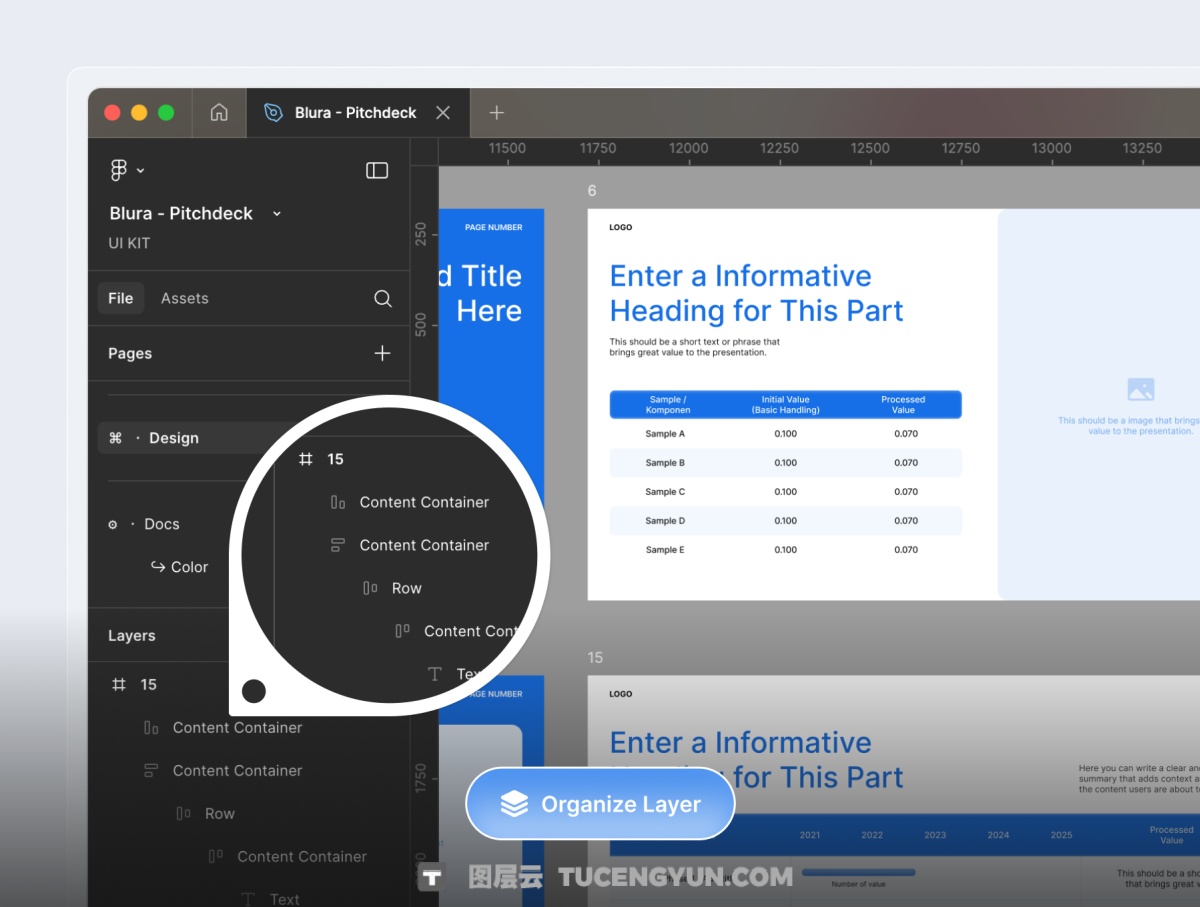The height and width of the screenshot is (907, 1200).
Task: Open the home tab icon
Action: pyautogui.click(x=219, y=113)
